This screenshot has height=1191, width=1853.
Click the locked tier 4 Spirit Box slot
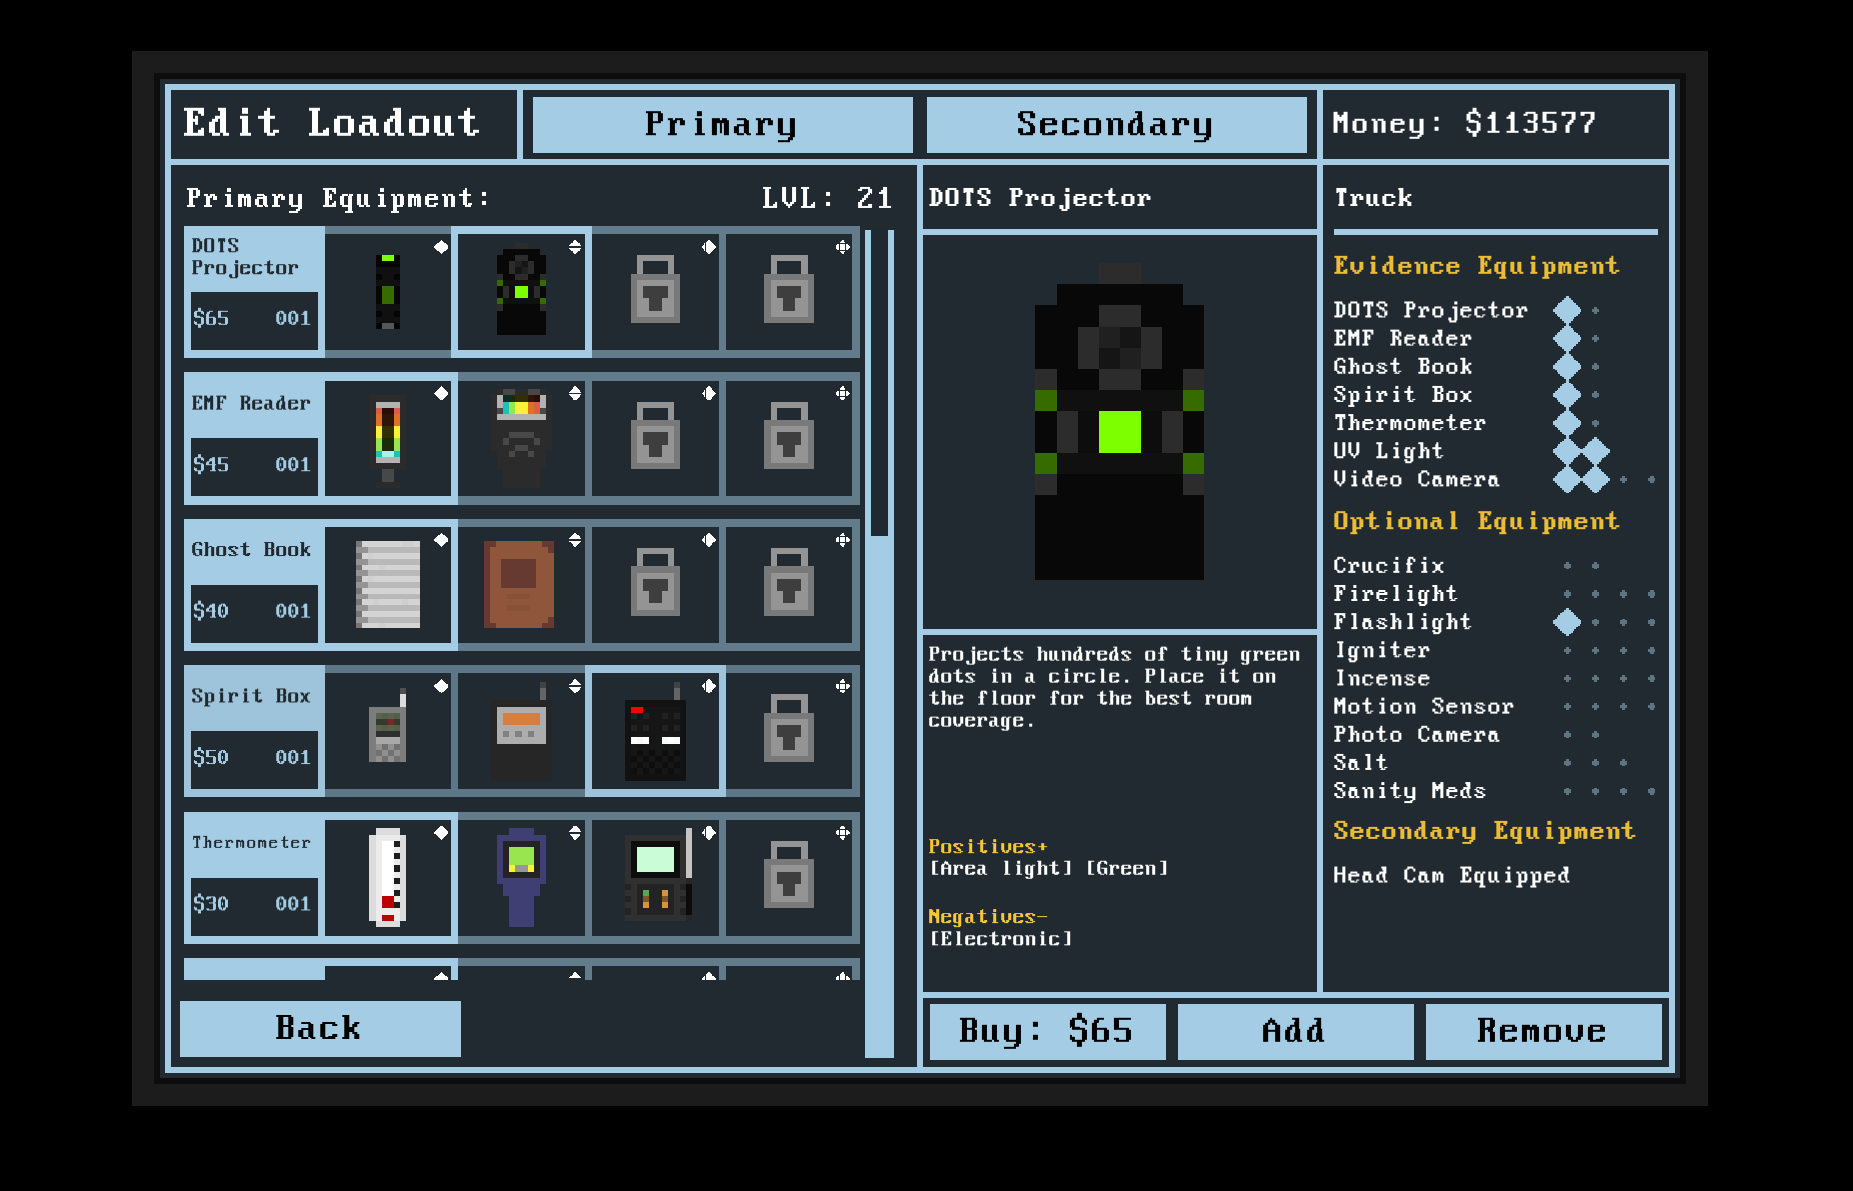(x=789, y=731)
